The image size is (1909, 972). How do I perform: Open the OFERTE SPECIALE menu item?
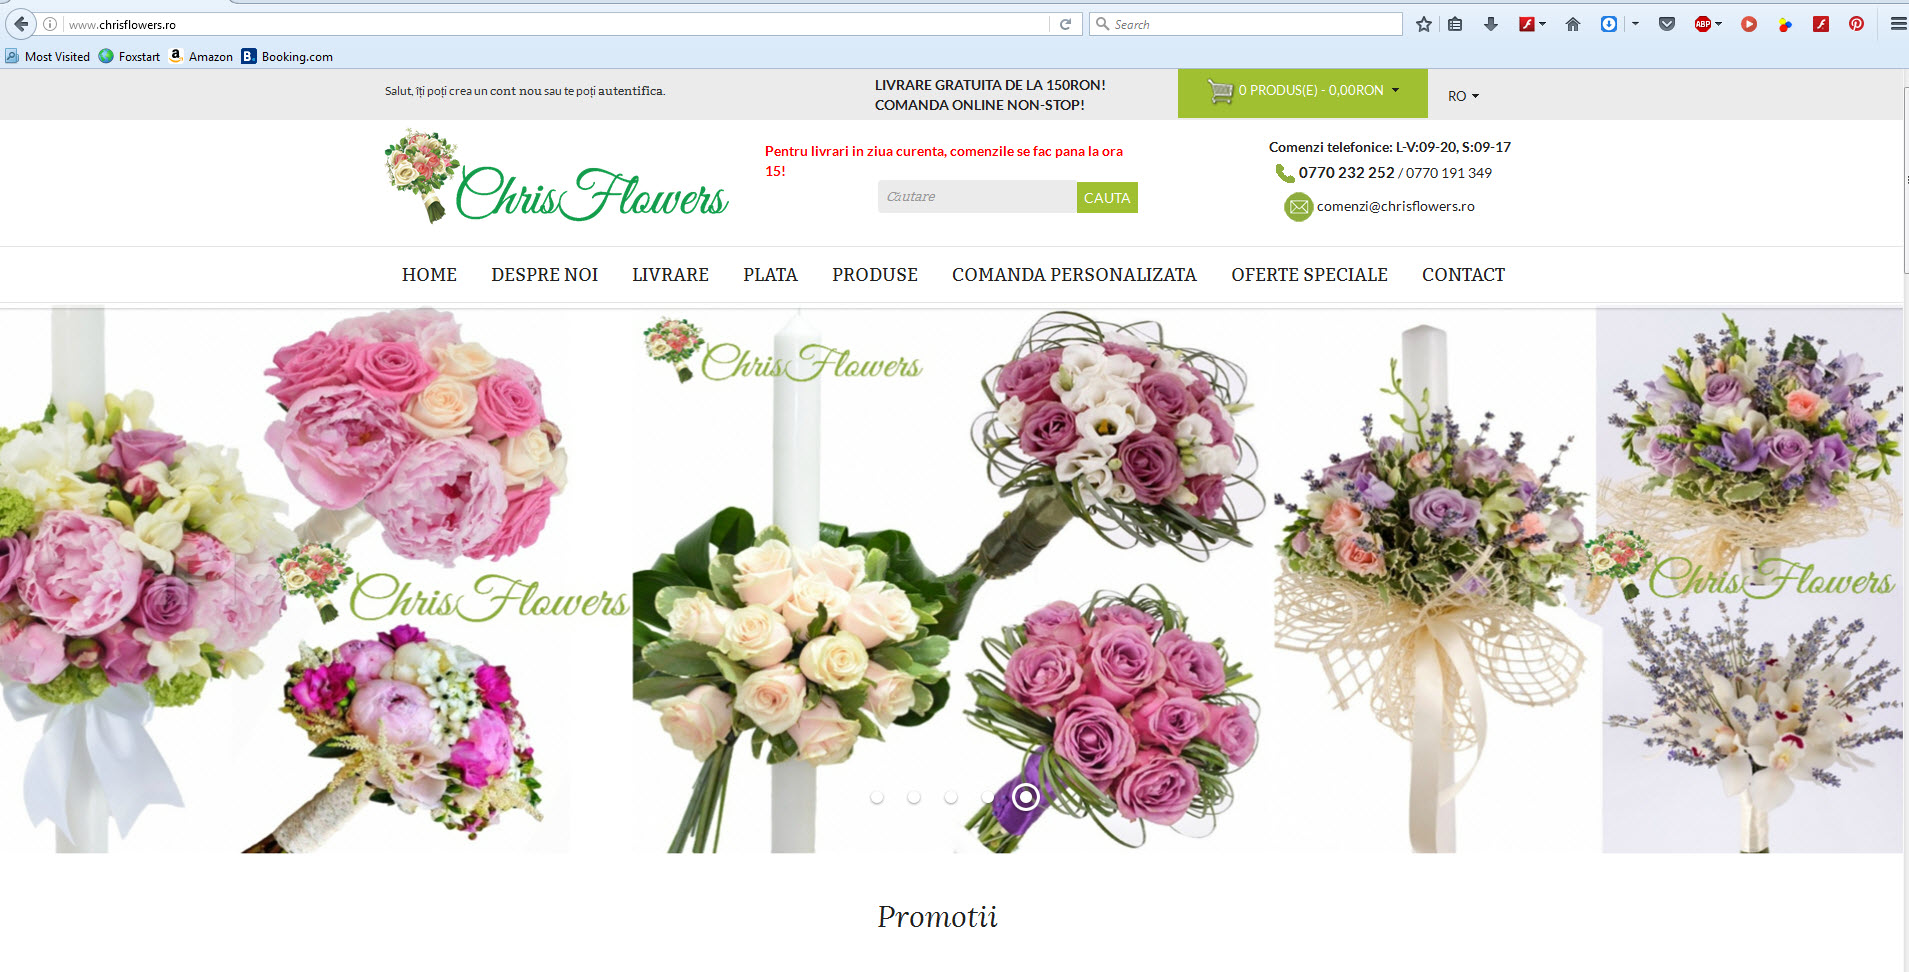[x=1309, y=275]
